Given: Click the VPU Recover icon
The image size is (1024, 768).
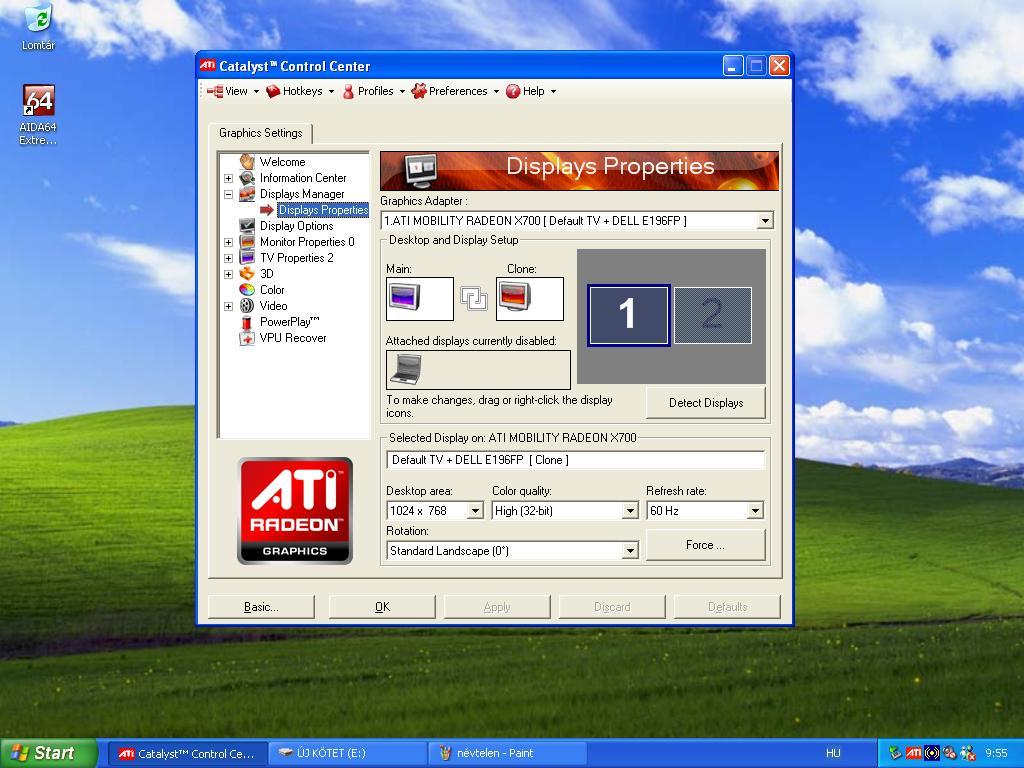Looking at the screenshot, I should point(247,338).
